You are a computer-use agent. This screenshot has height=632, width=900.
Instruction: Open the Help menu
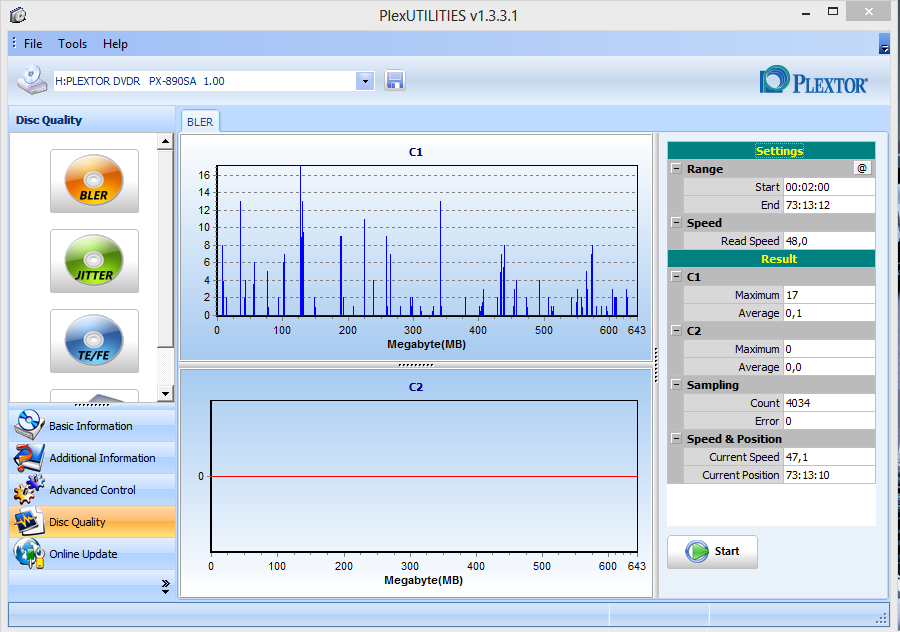115,44
